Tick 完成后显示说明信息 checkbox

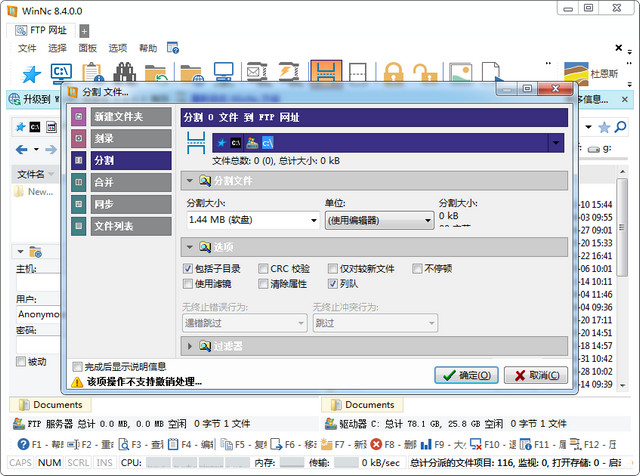click(x=78, y=366)
